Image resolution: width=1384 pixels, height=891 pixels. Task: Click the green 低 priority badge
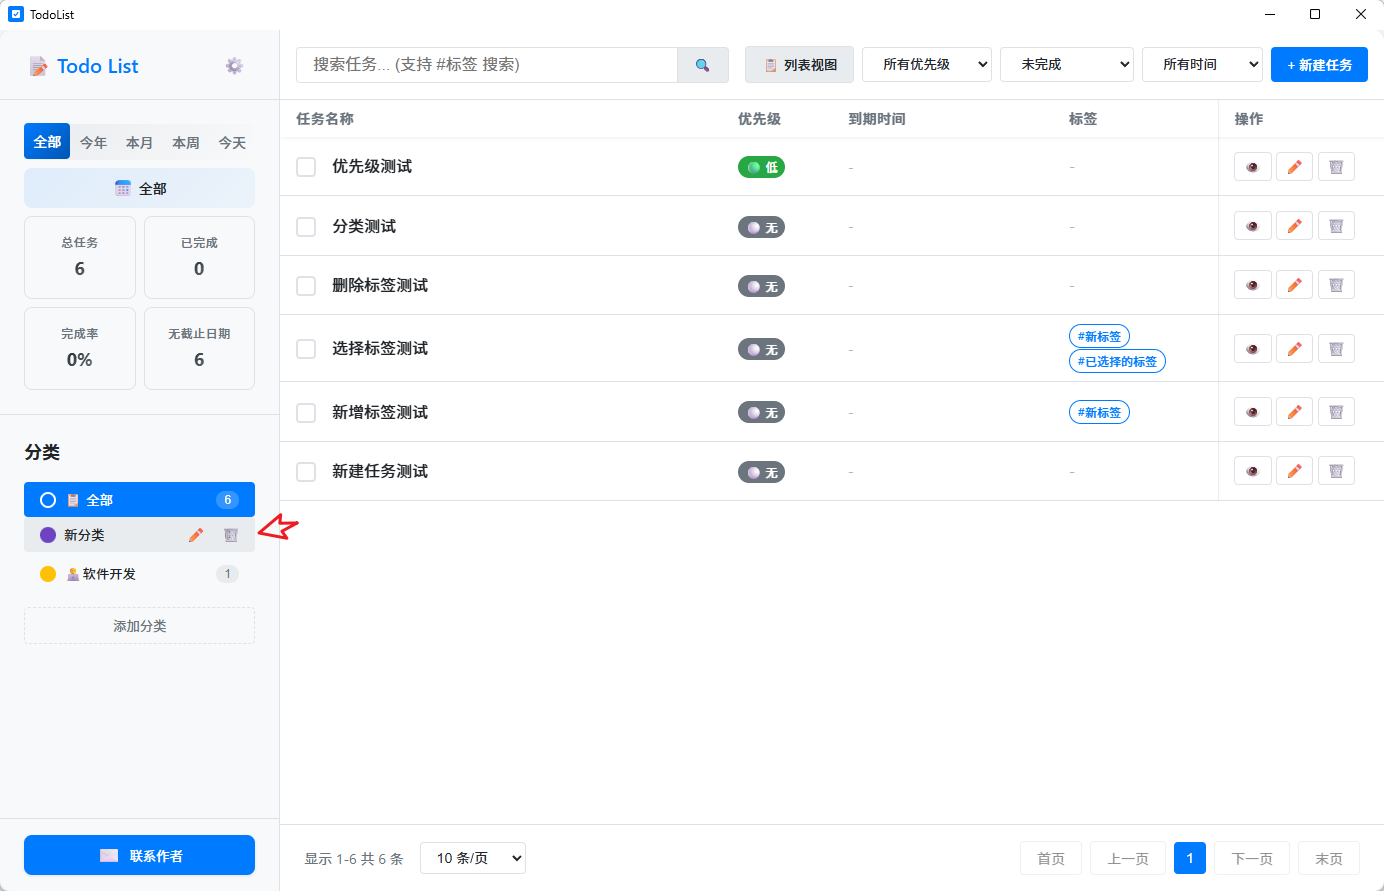[761, 167]
